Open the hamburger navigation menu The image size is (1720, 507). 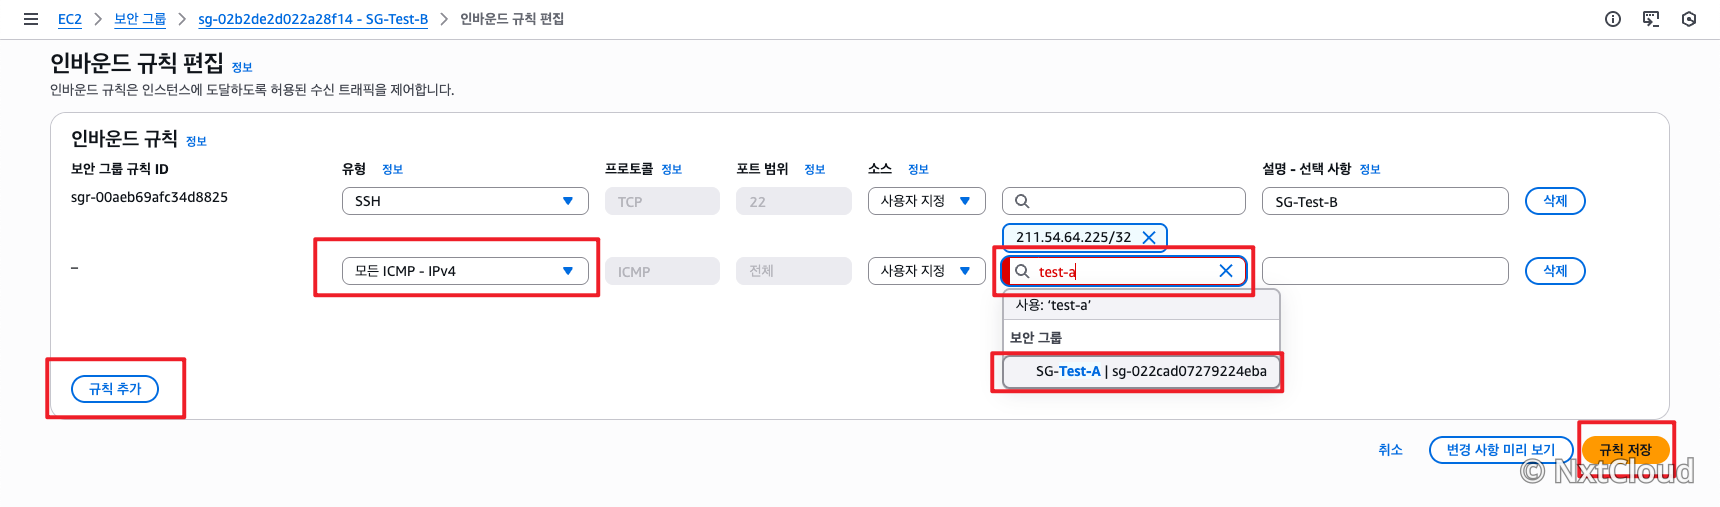pyautogui.click(x=31, y=19)
